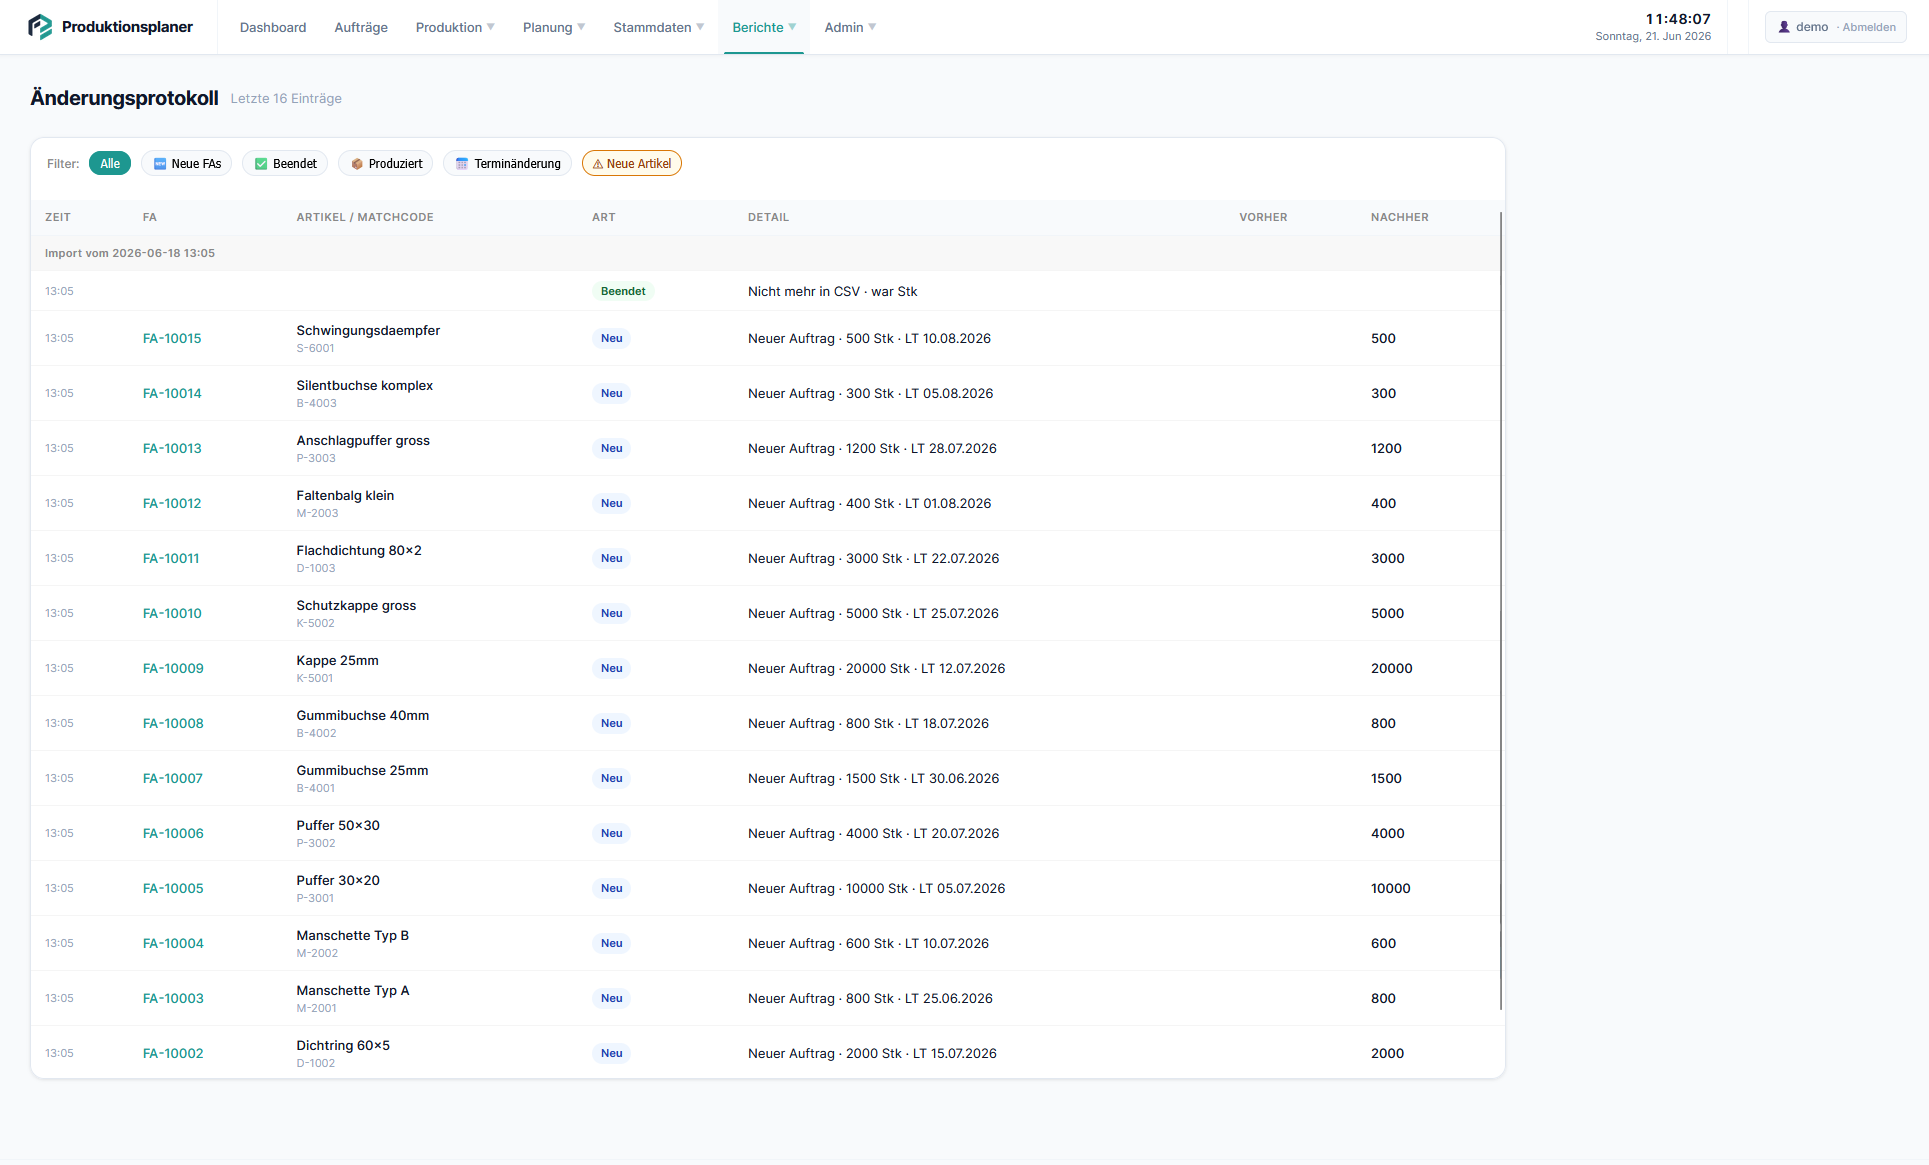Filter by Beendet entries
Screen dimensions: 1929x1165
pyautogui.click(x=285, y=163)
